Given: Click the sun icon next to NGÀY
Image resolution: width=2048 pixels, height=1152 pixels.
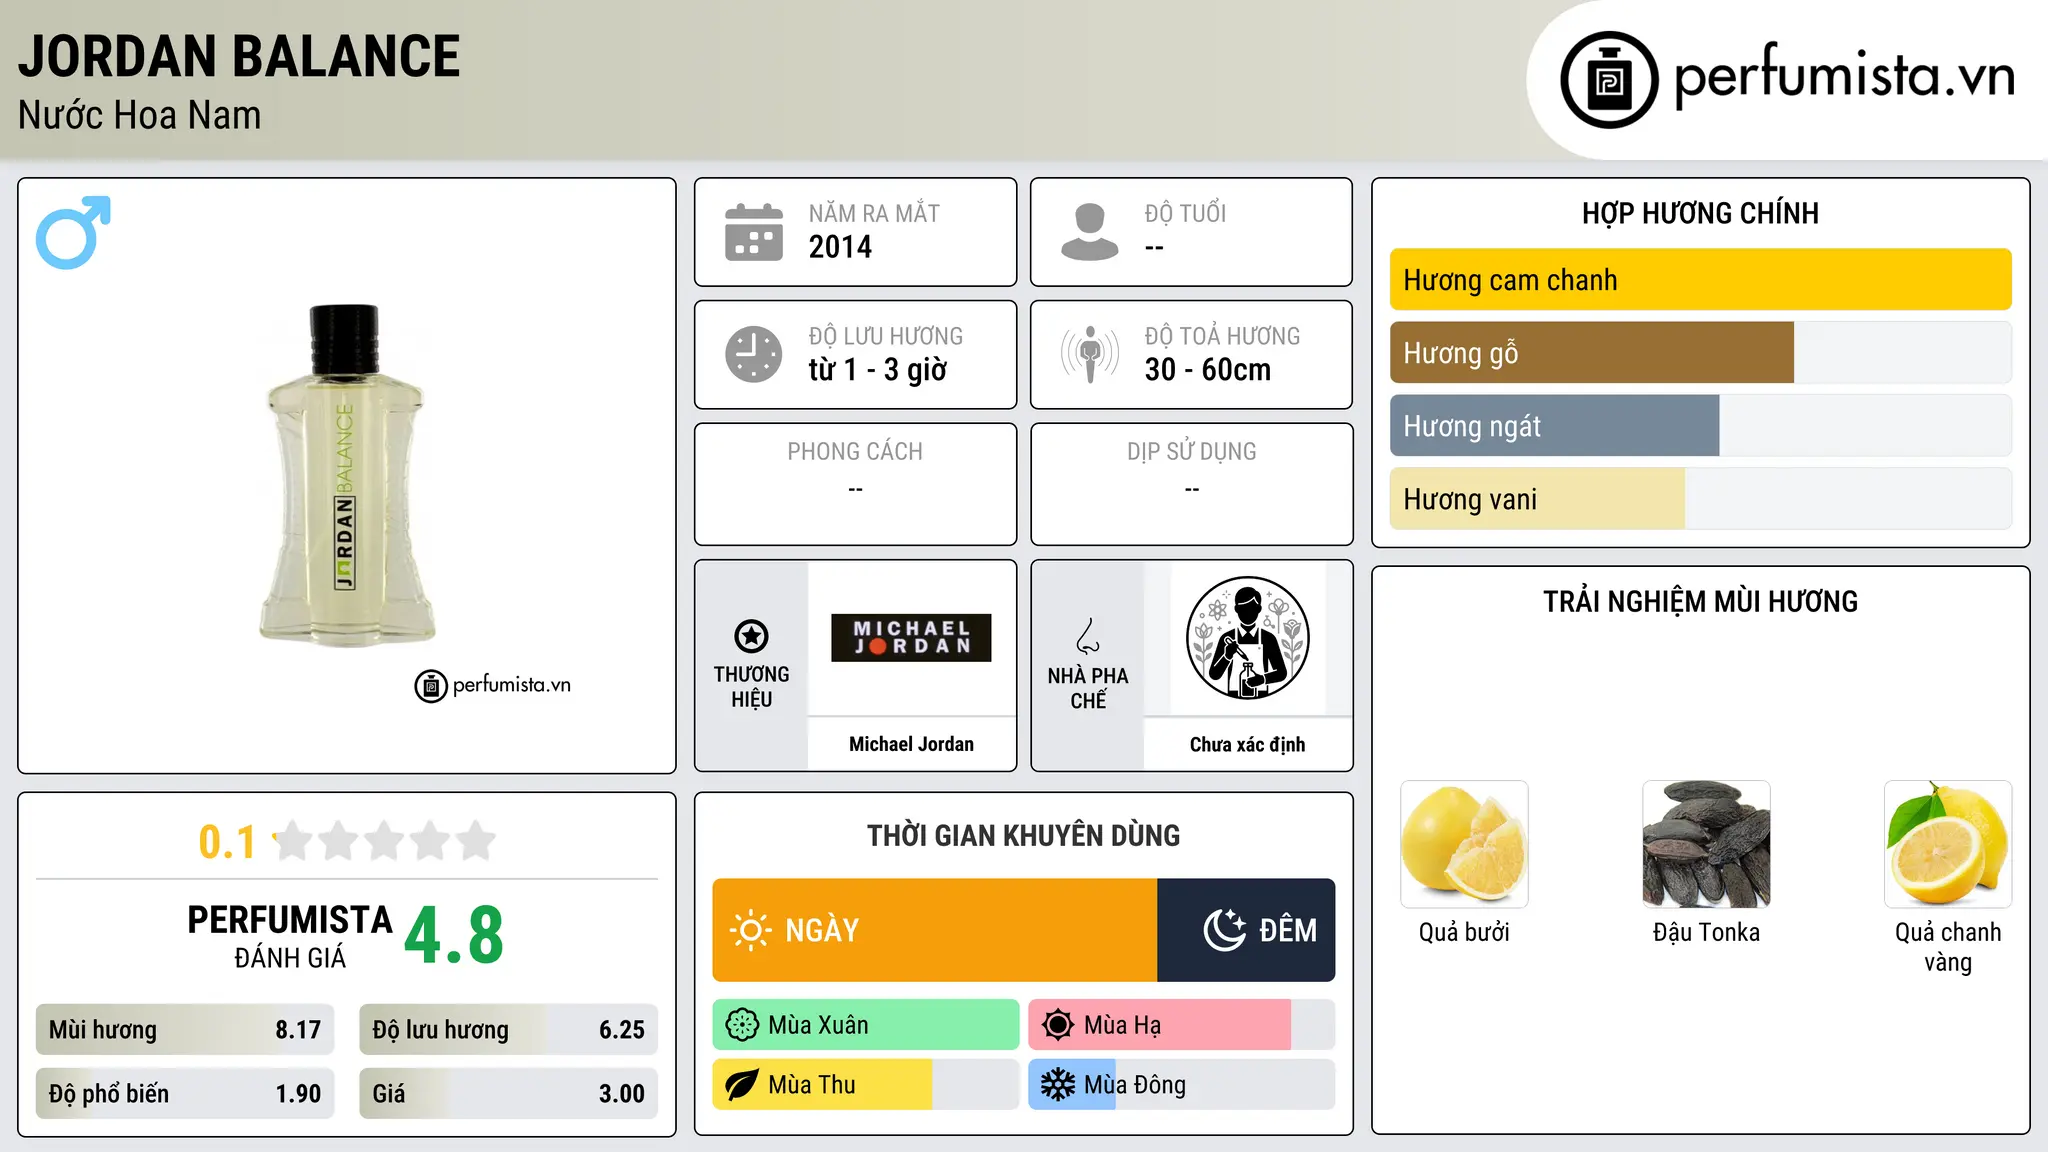Looking at the screenshot, I should tap(750, 930).
